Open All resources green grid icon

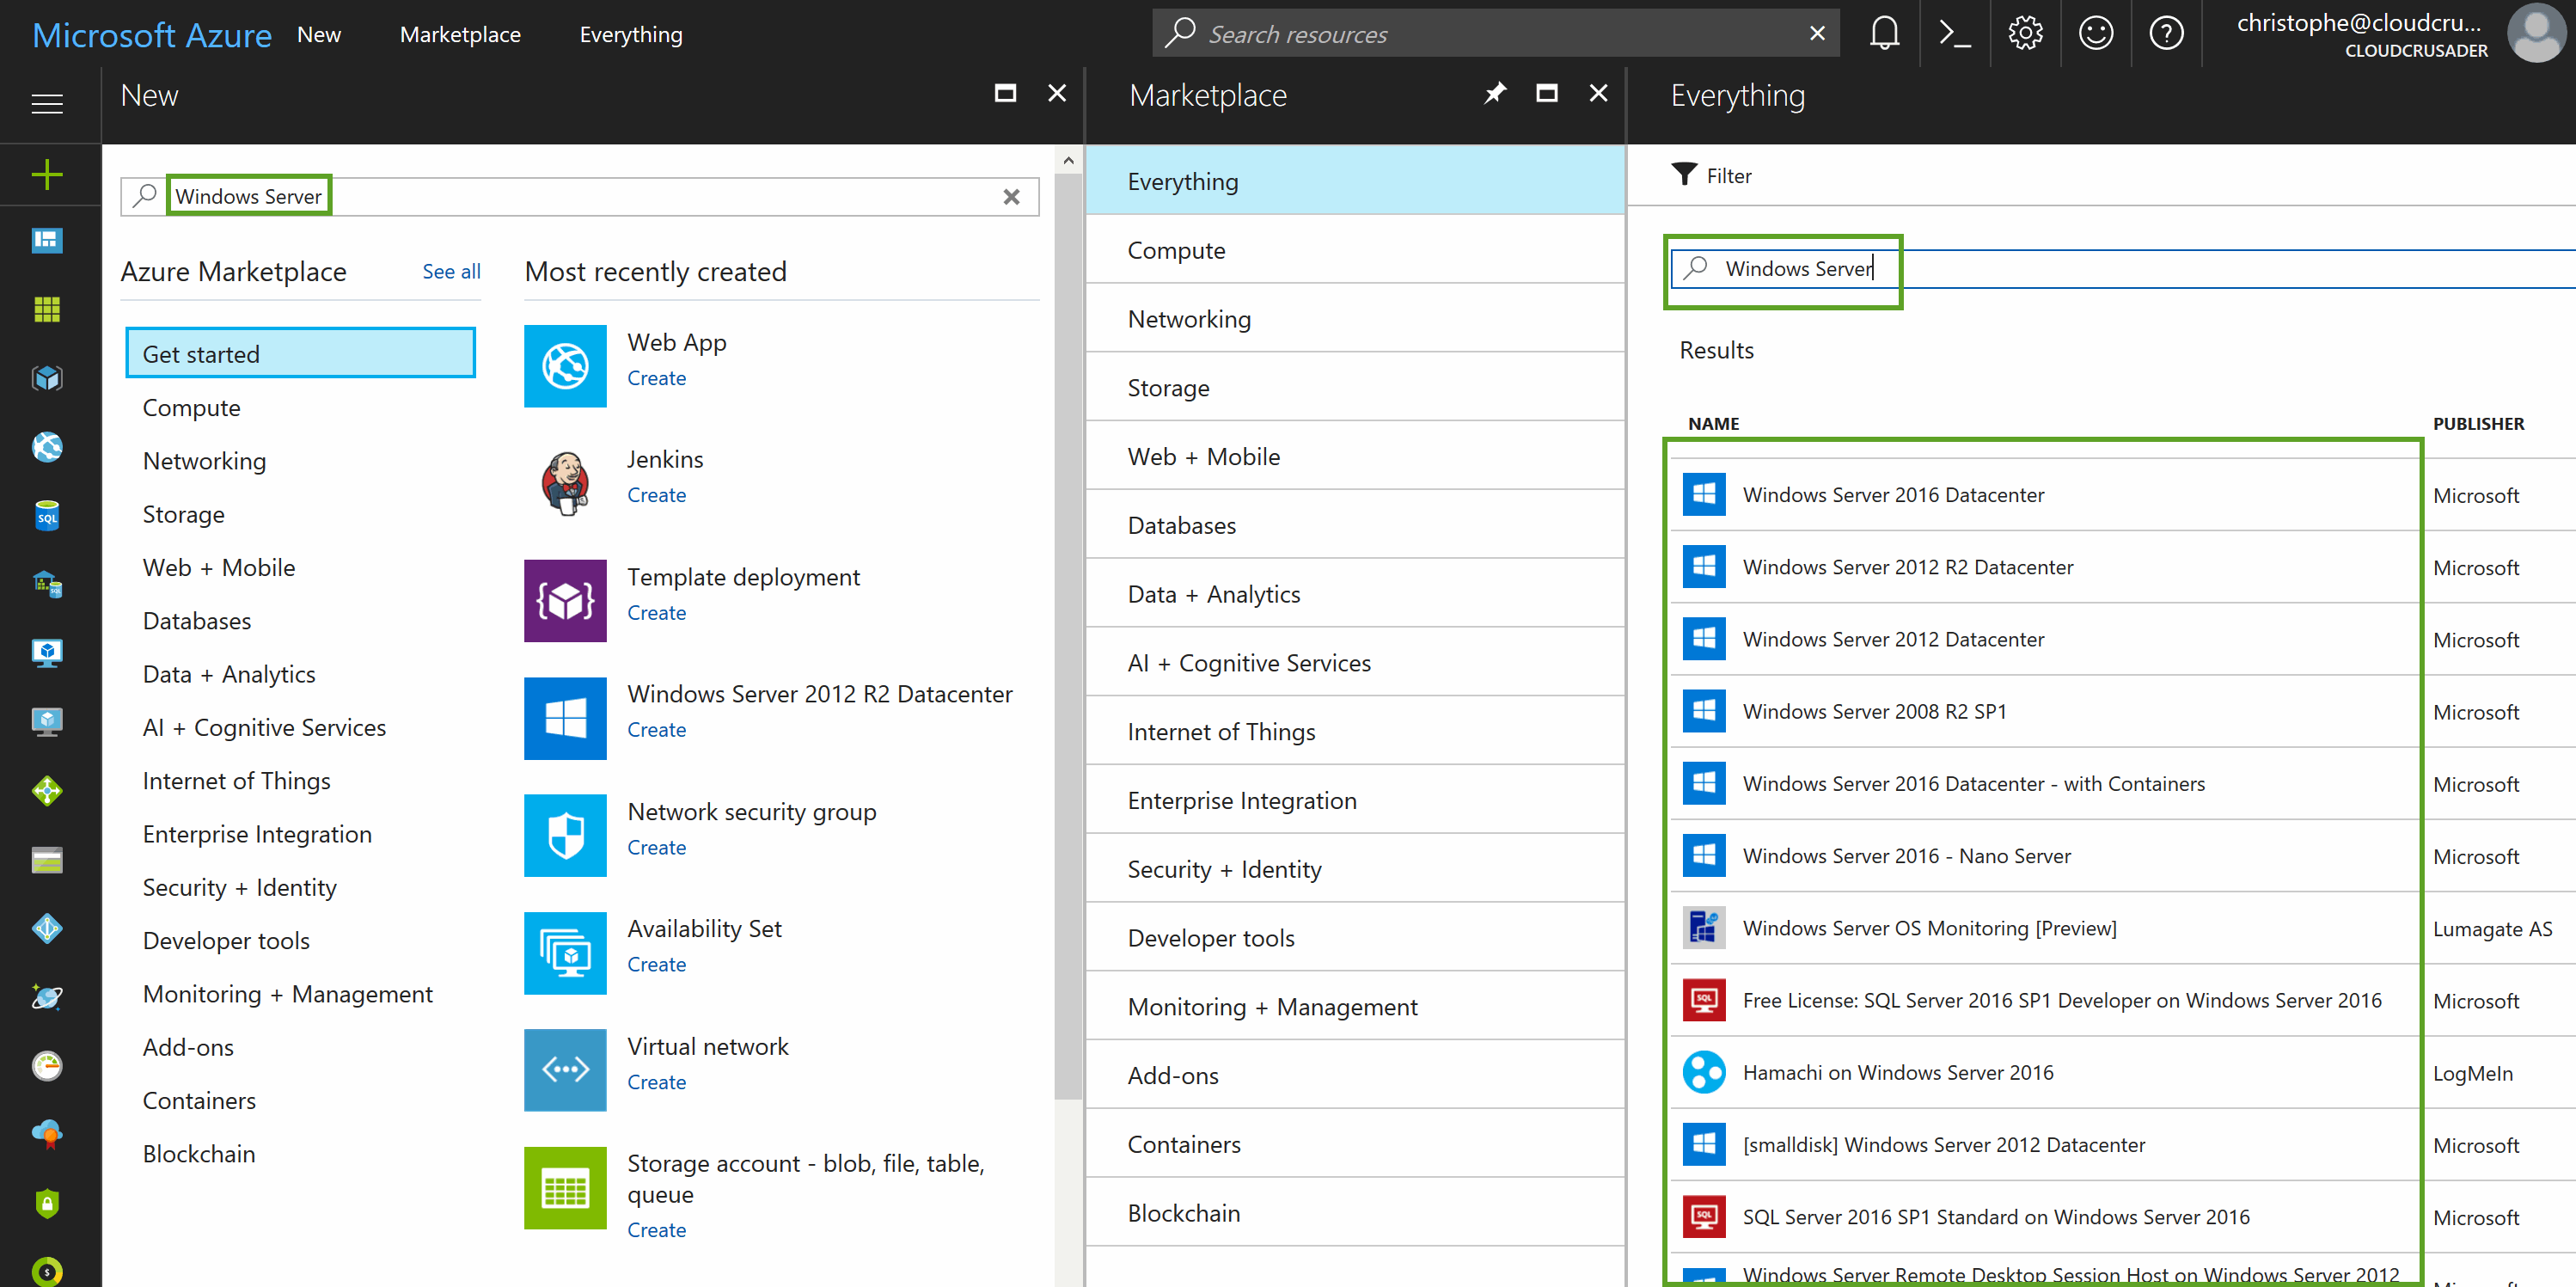click(47, 309)
